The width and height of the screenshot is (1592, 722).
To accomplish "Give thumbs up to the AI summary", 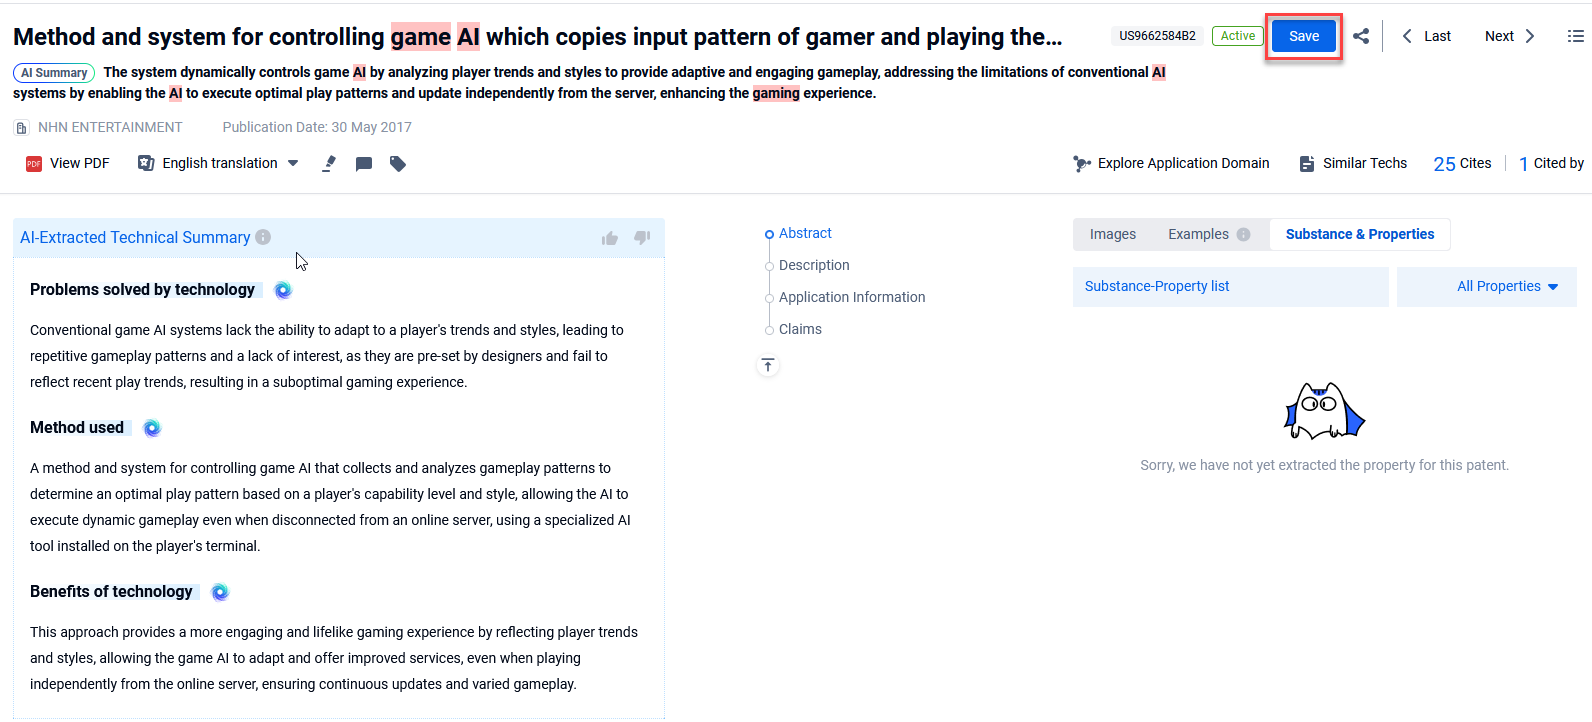I will tap(610, 238).
